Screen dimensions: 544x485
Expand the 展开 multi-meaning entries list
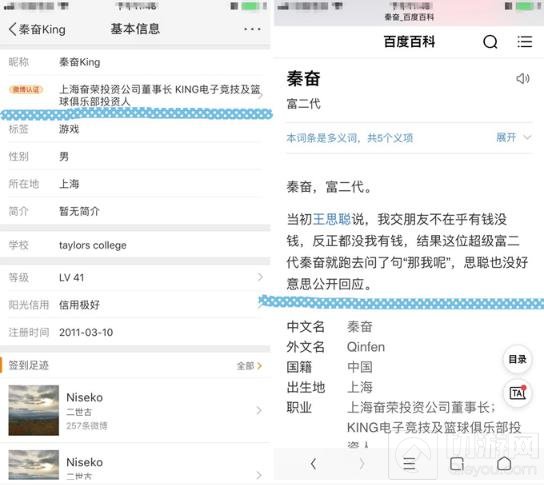coord(513,138)
